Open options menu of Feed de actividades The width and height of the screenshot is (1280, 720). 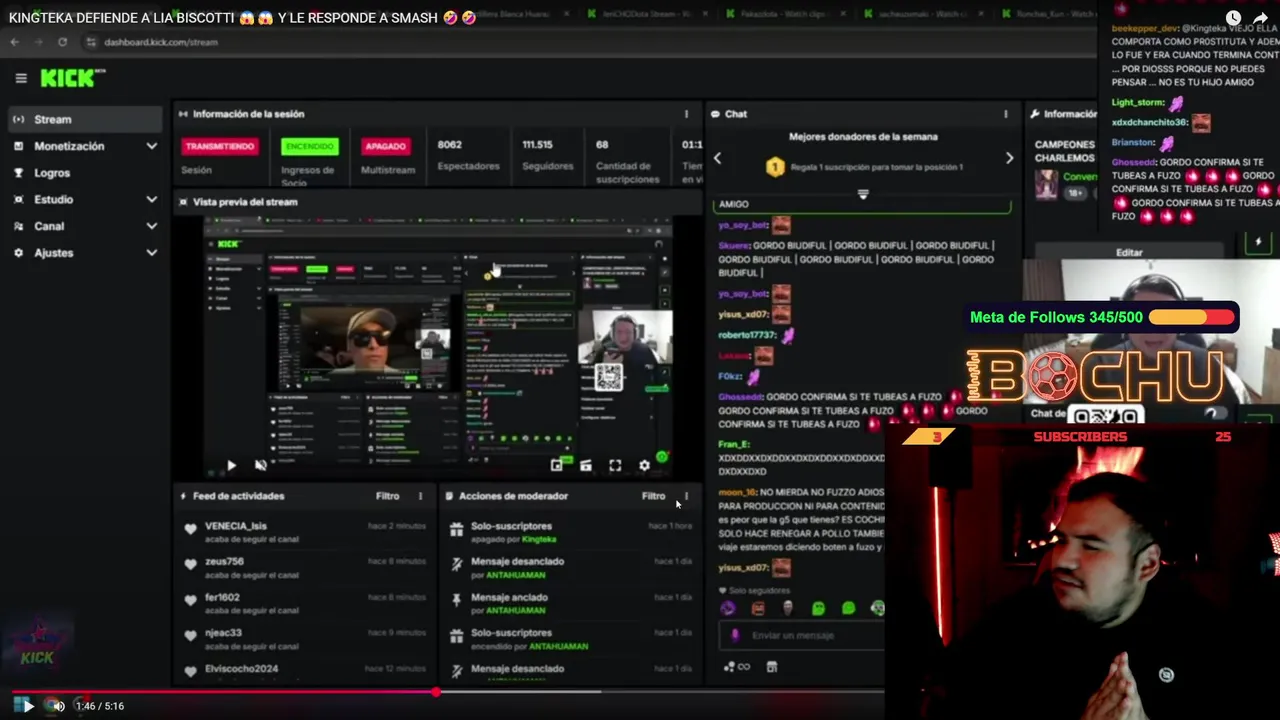click(420, 496)
